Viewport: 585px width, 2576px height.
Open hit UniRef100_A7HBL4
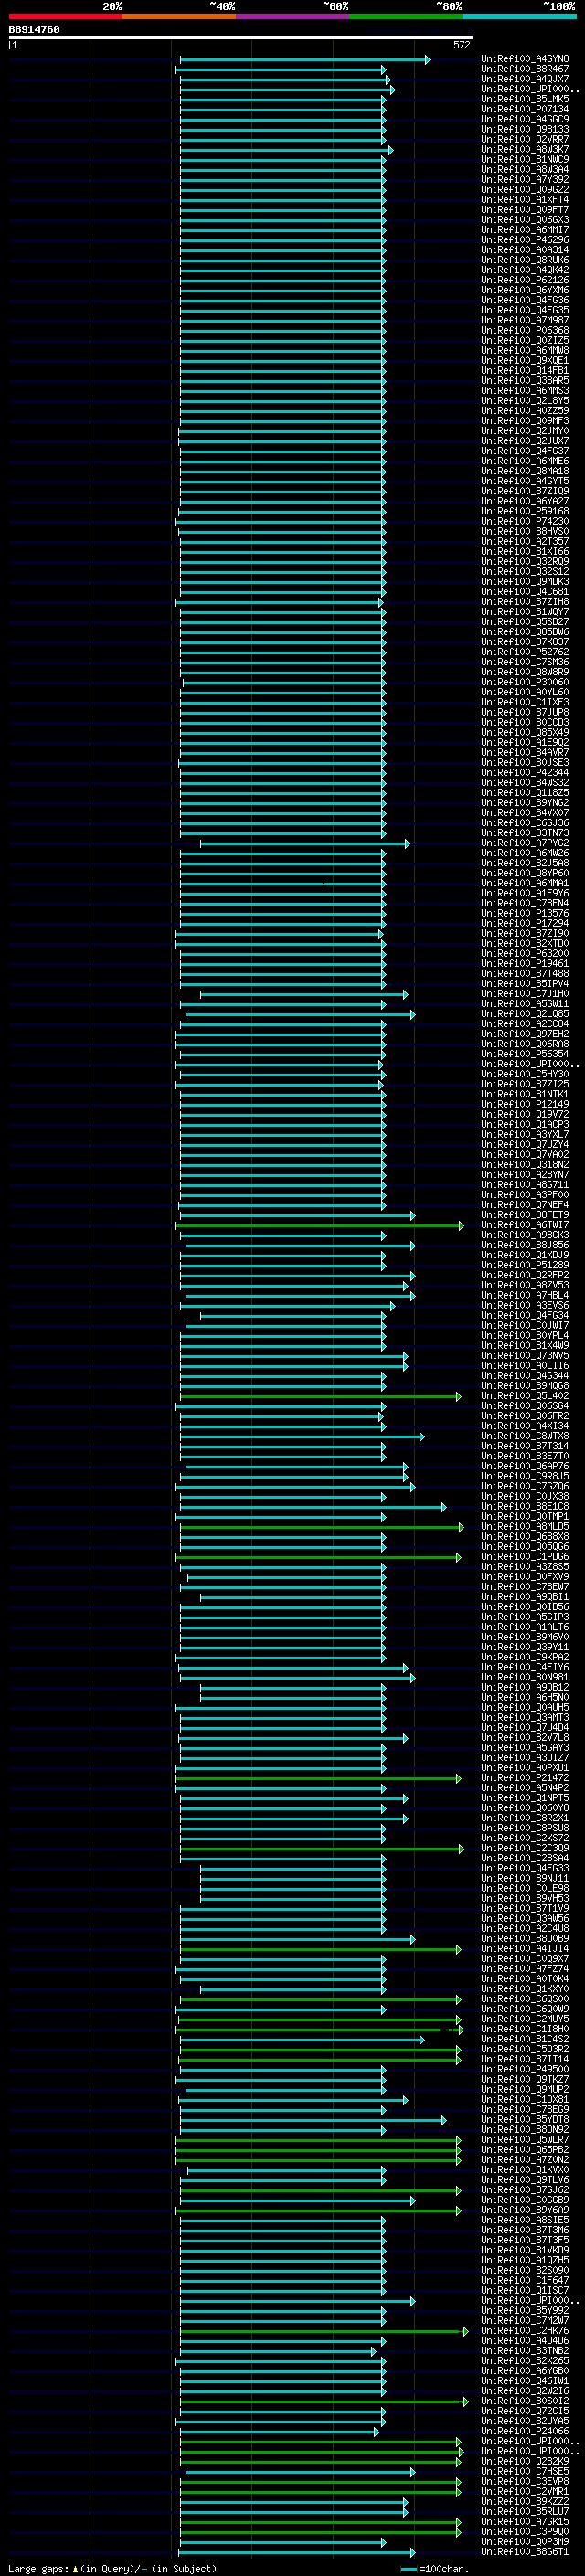[x=525, y=1295]
